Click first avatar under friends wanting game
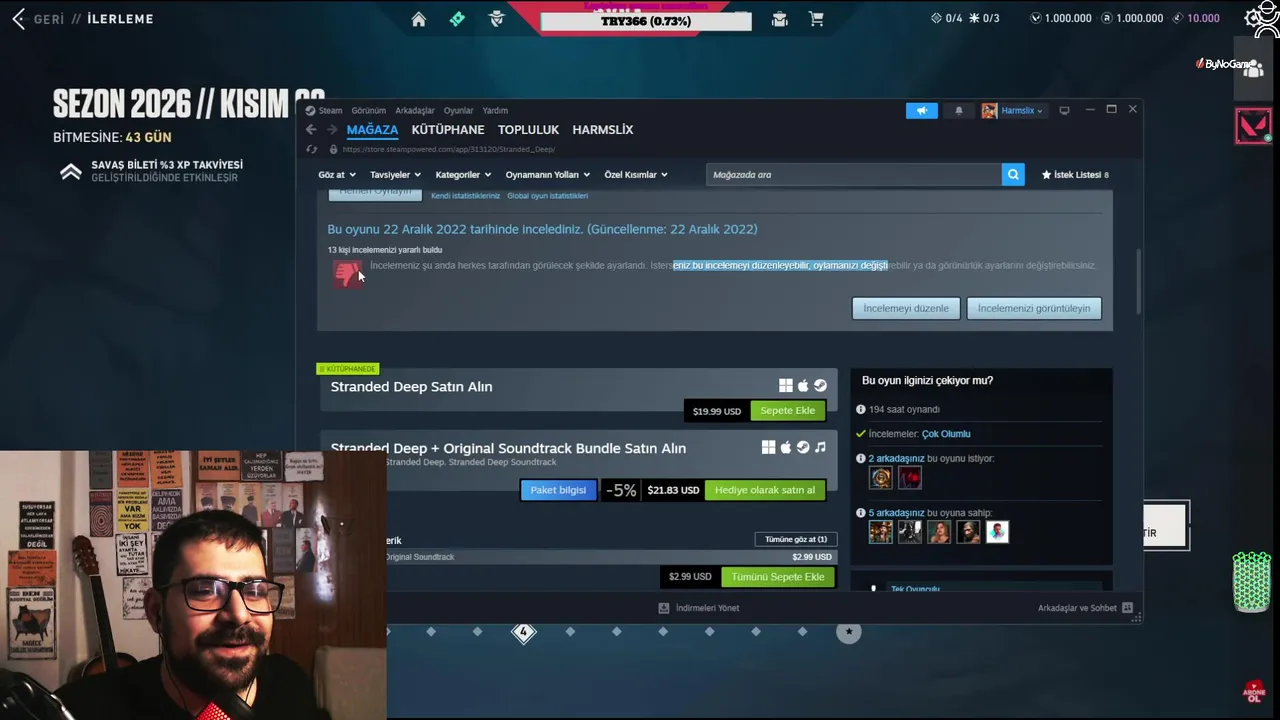This screenshot has width=1280, height=720. pos(880,478)
